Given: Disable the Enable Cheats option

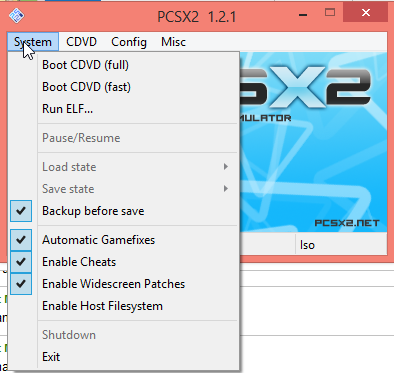Looking at the screenshot, I should coord(124,262).
